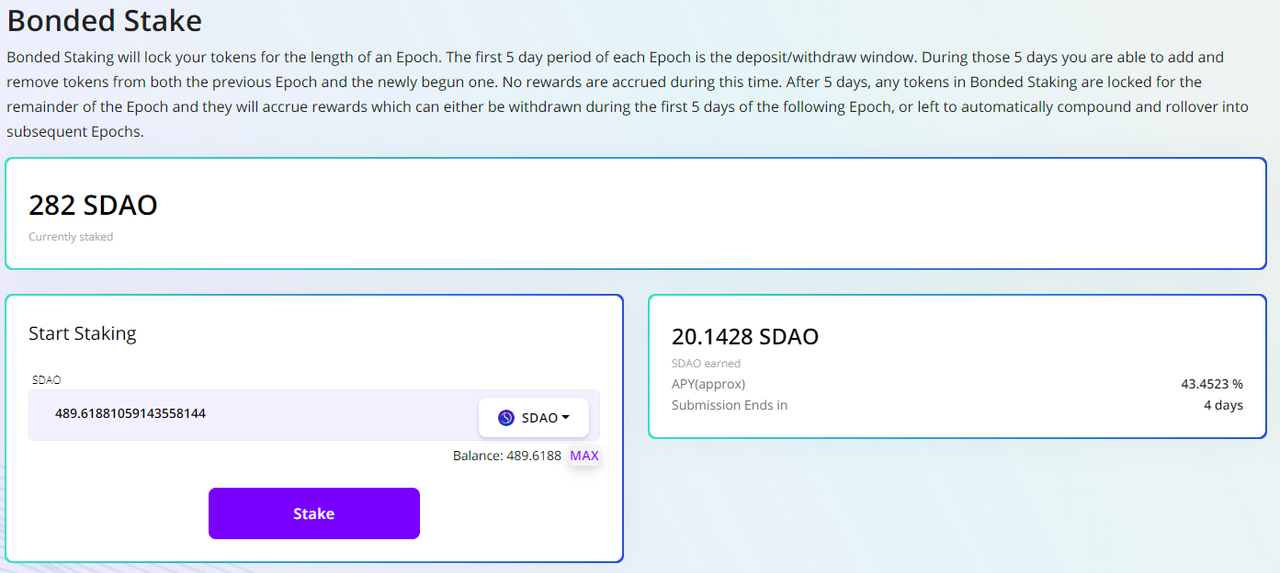
Task: Click the 282 SDAO staked amount
Action: pyautogui.click(x=93, y=205)
